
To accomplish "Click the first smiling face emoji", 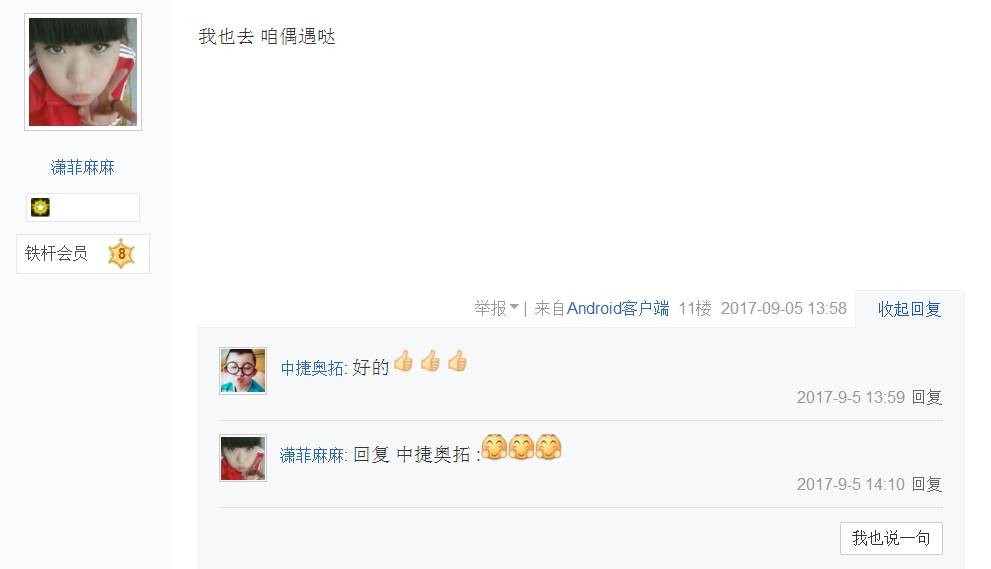I will [494, 447].
